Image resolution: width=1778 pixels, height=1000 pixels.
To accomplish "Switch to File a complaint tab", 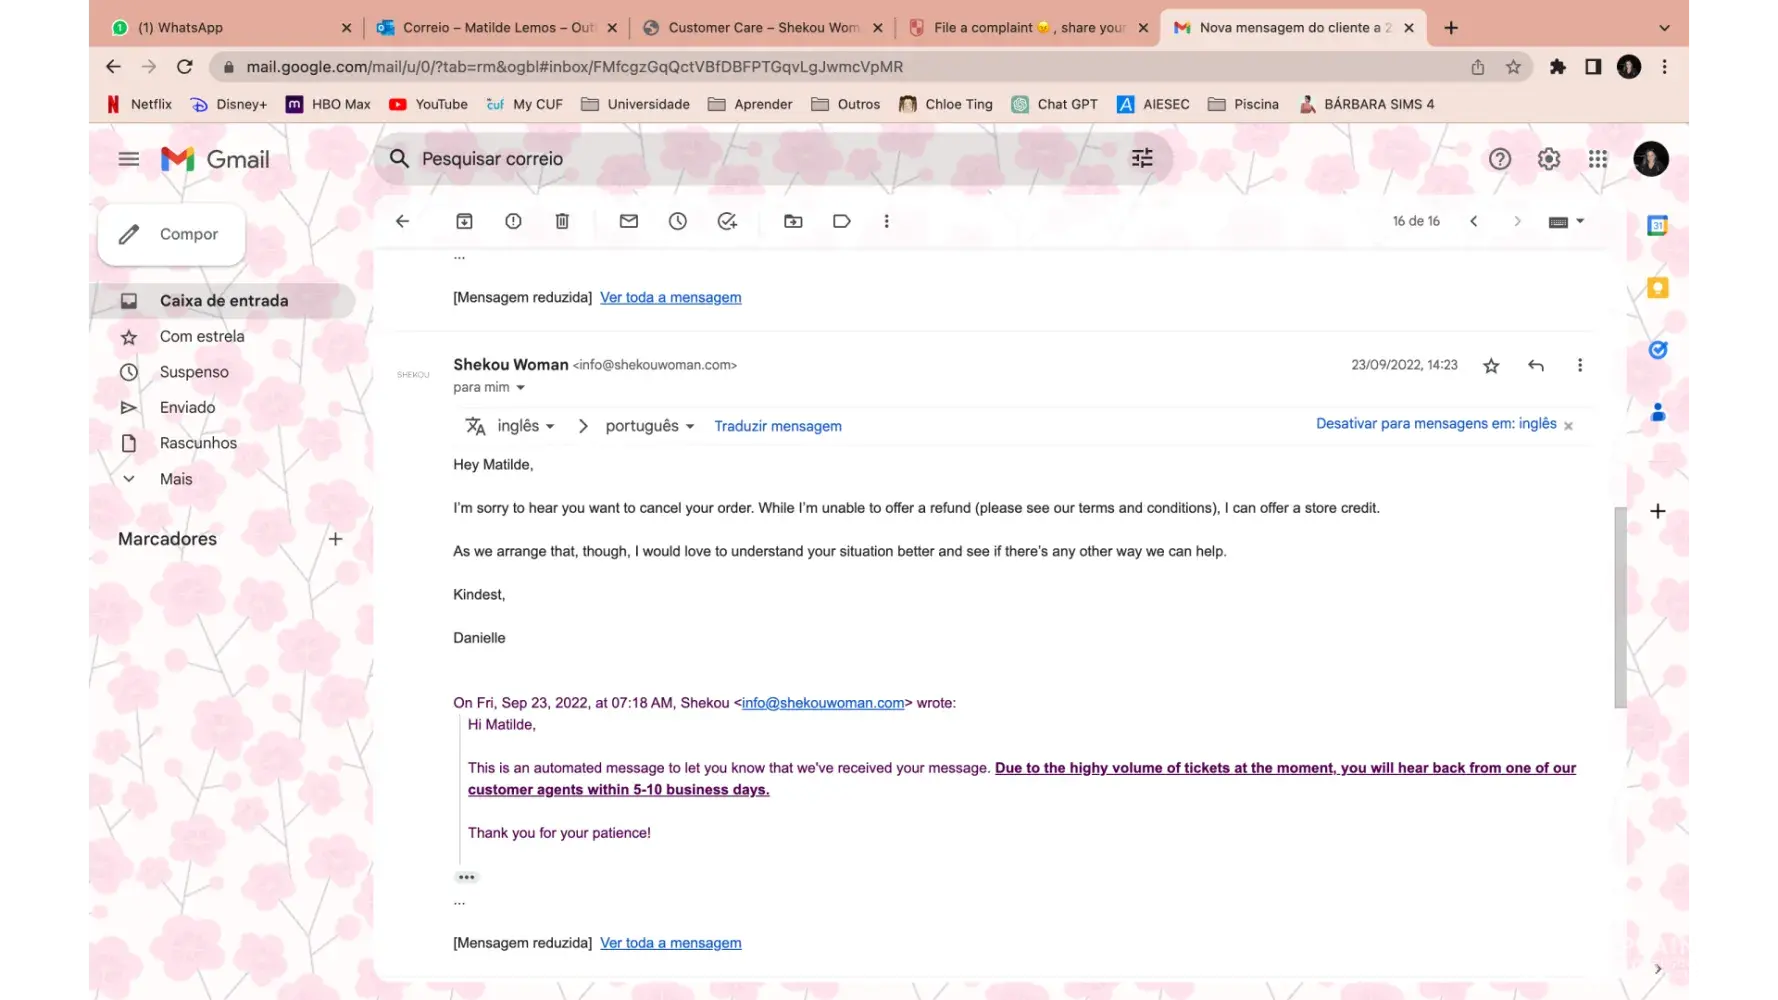I will pos(1028,28).
